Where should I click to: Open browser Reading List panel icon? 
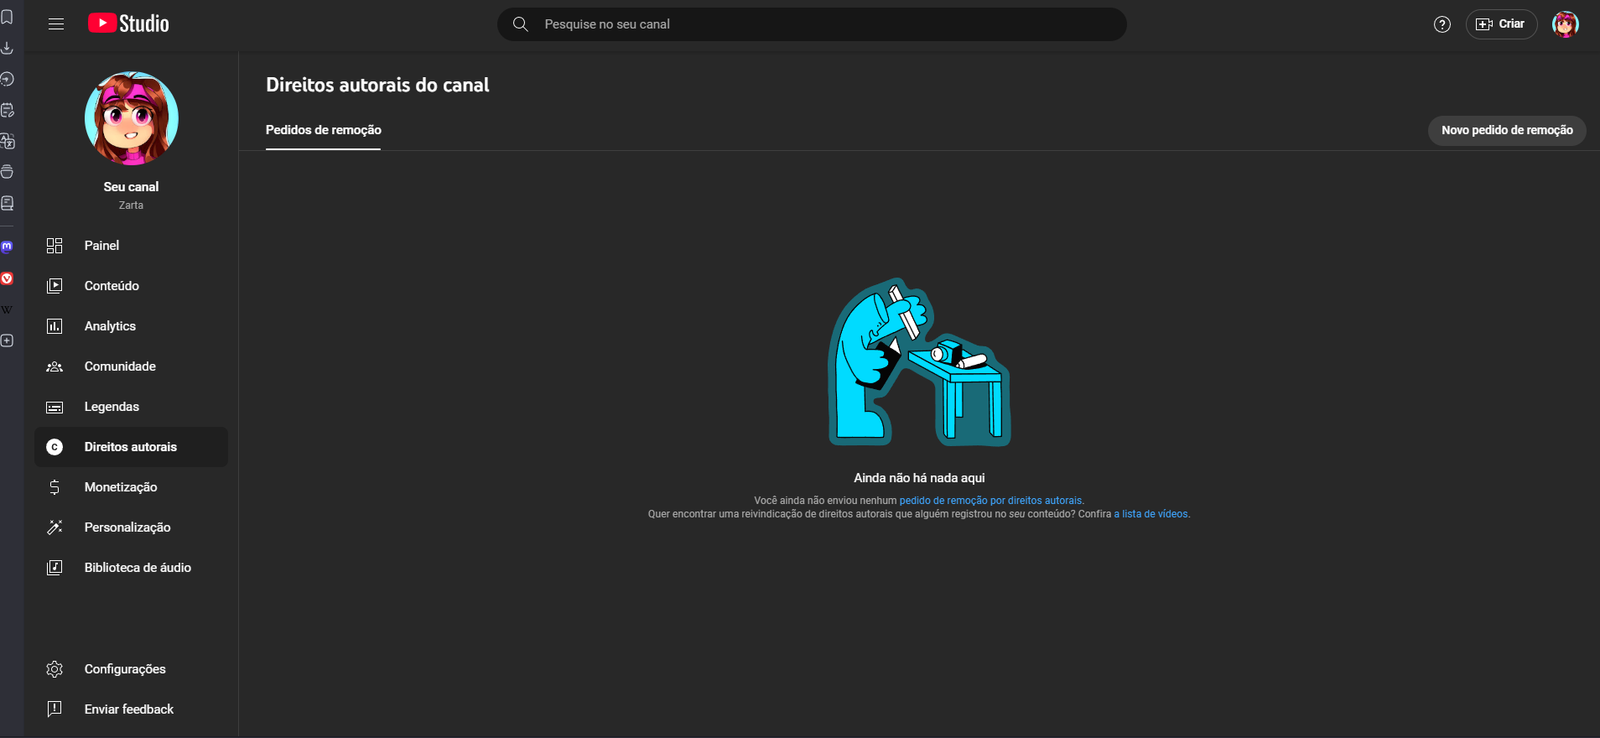pyautogui.click(x=7, y=203)
